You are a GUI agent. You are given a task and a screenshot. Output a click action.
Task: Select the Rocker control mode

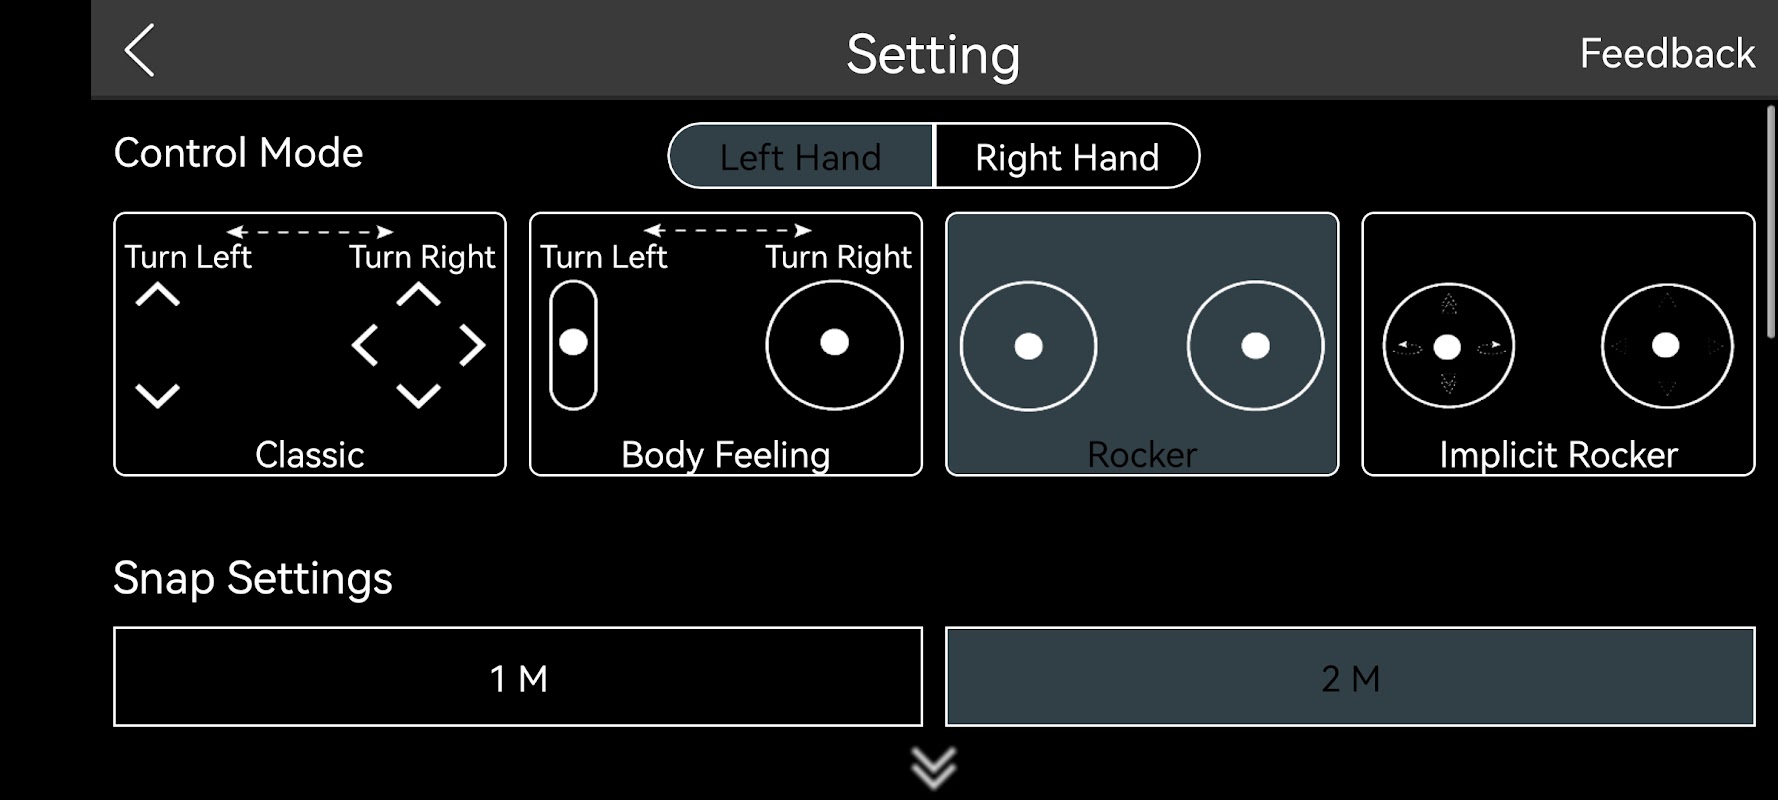pos(1142,344)
